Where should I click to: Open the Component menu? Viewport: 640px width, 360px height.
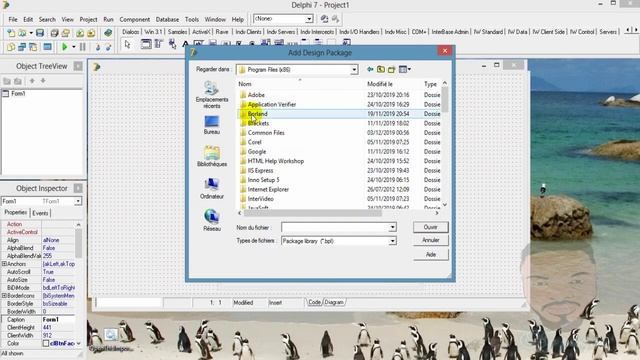[x=134, y=19]
